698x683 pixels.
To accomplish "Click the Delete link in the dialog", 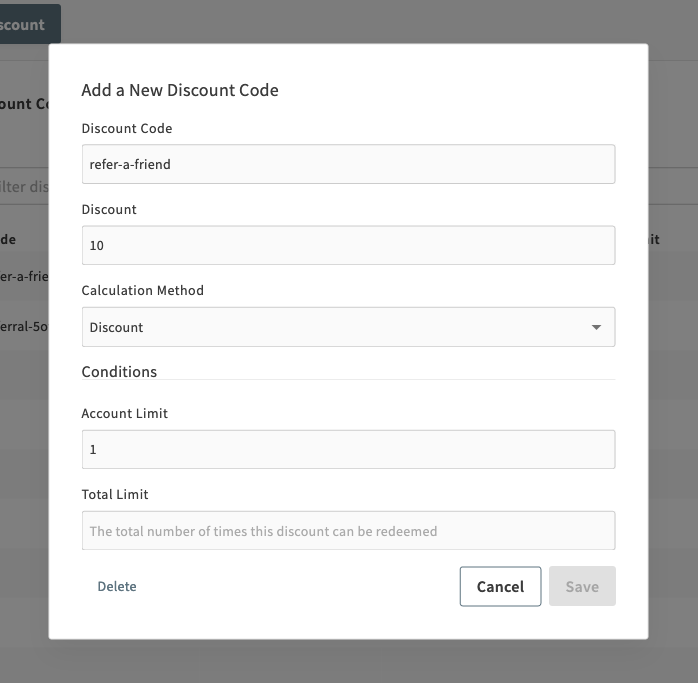I will [117, 587].
